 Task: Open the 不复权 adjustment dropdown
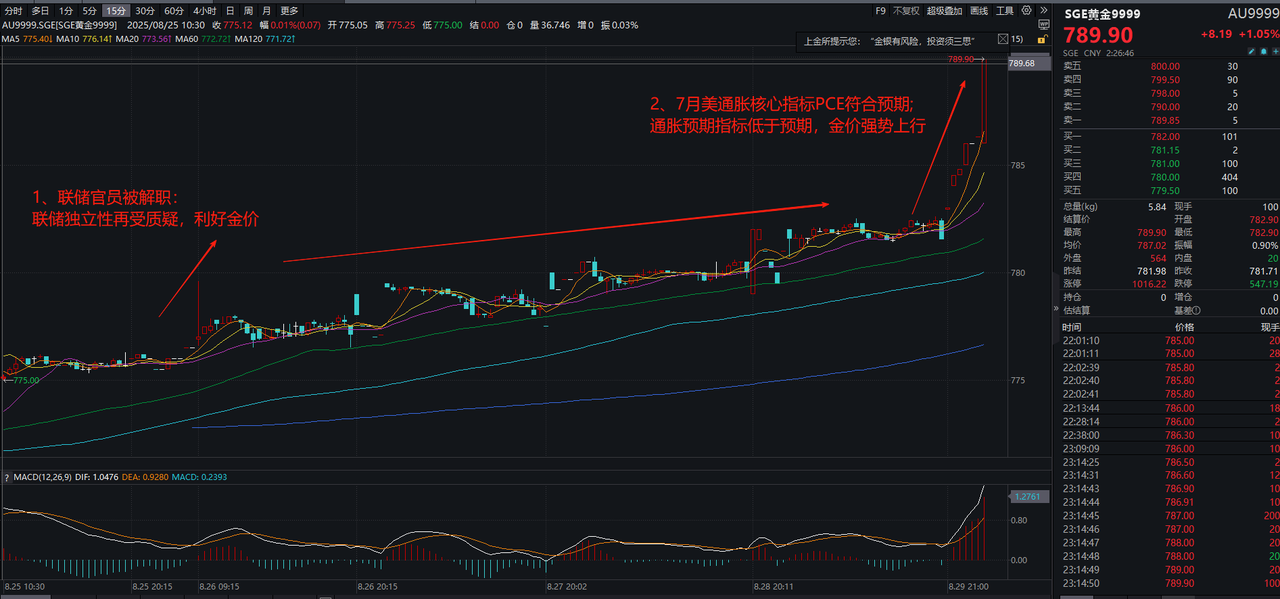[906, 11]
